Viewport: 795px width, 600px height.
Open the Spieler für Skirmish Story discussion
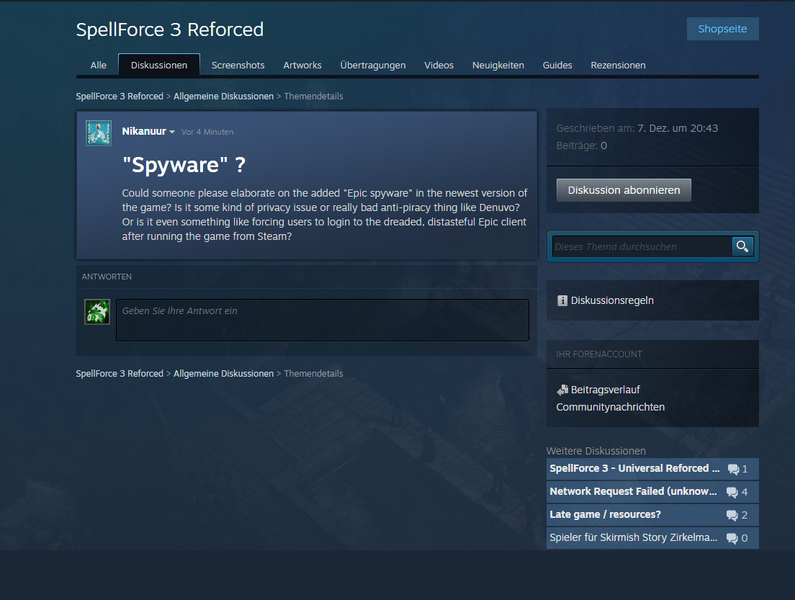(634, 538)
